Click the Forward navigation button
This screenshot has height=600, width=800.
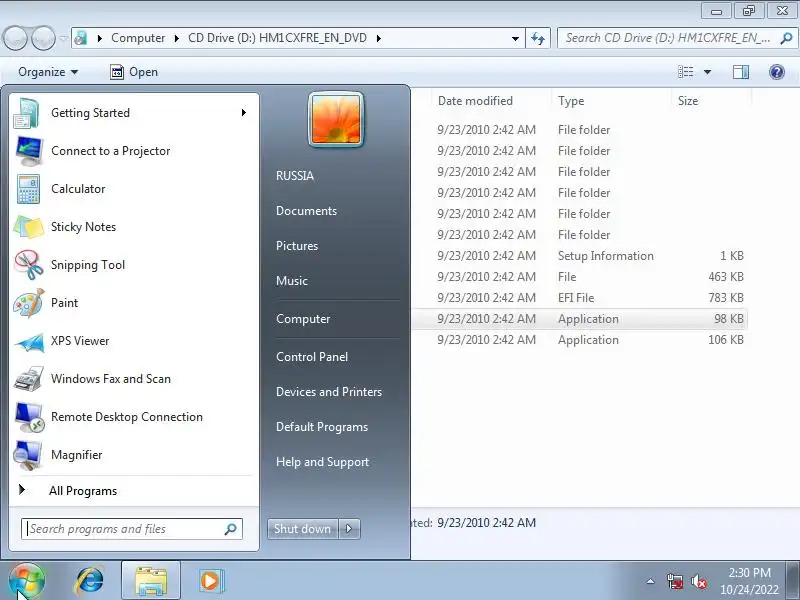(x=43, y=38)
